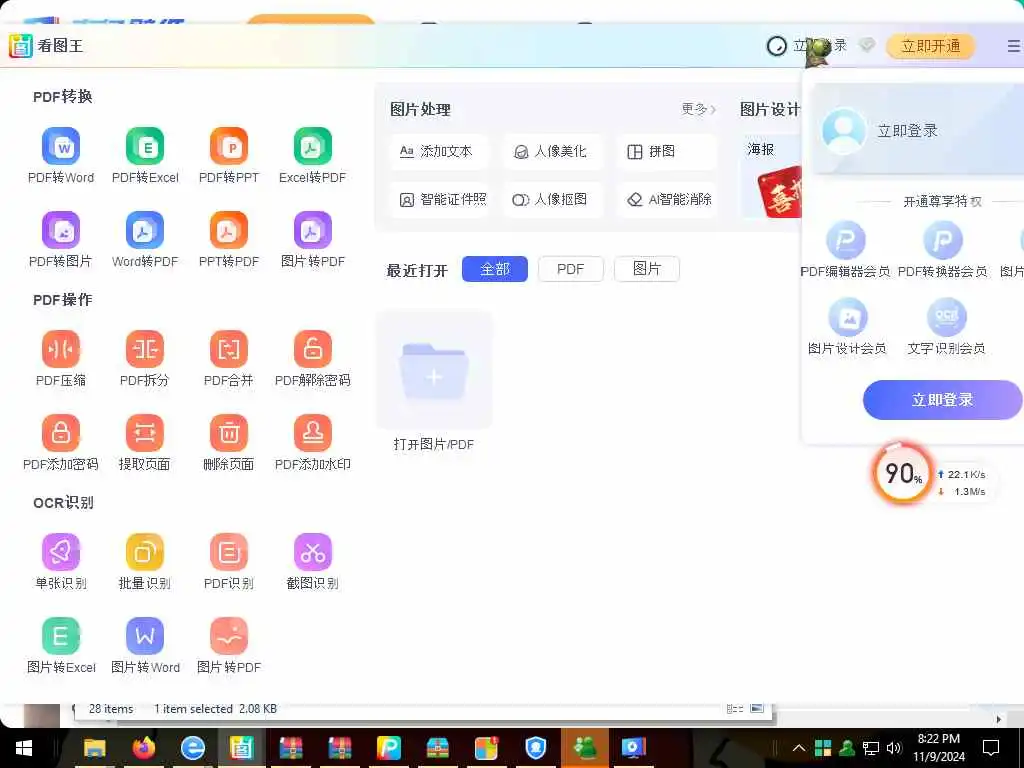Screen dimensions: 1024x768
Task: Open the PDF合并 merge tool
Action: pyautogui.click(x=229, y=359)
